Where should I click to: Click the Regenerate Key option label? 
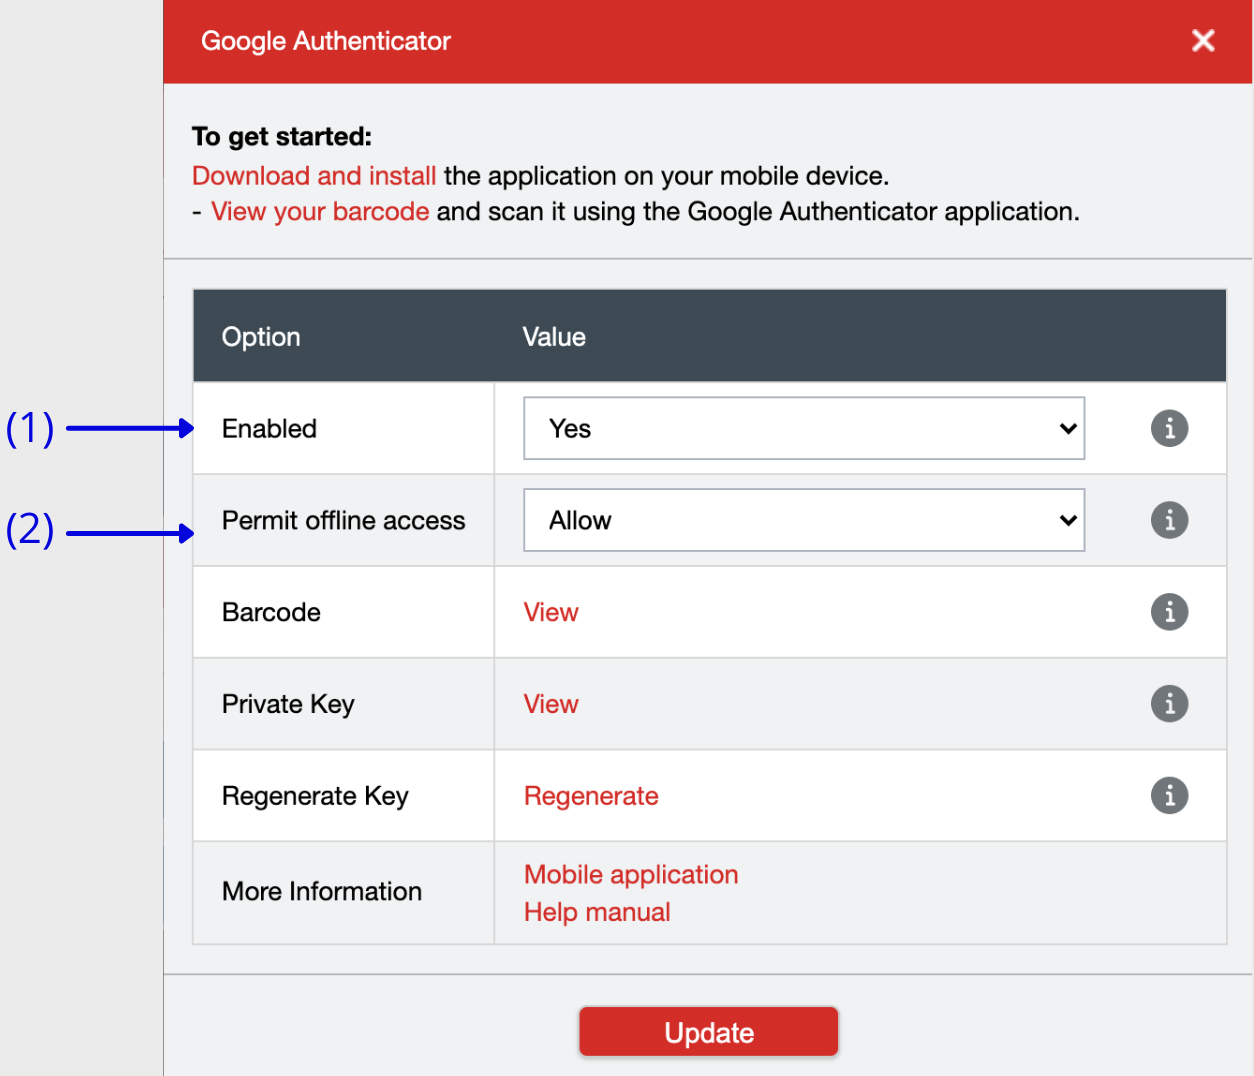coord(315,796)
